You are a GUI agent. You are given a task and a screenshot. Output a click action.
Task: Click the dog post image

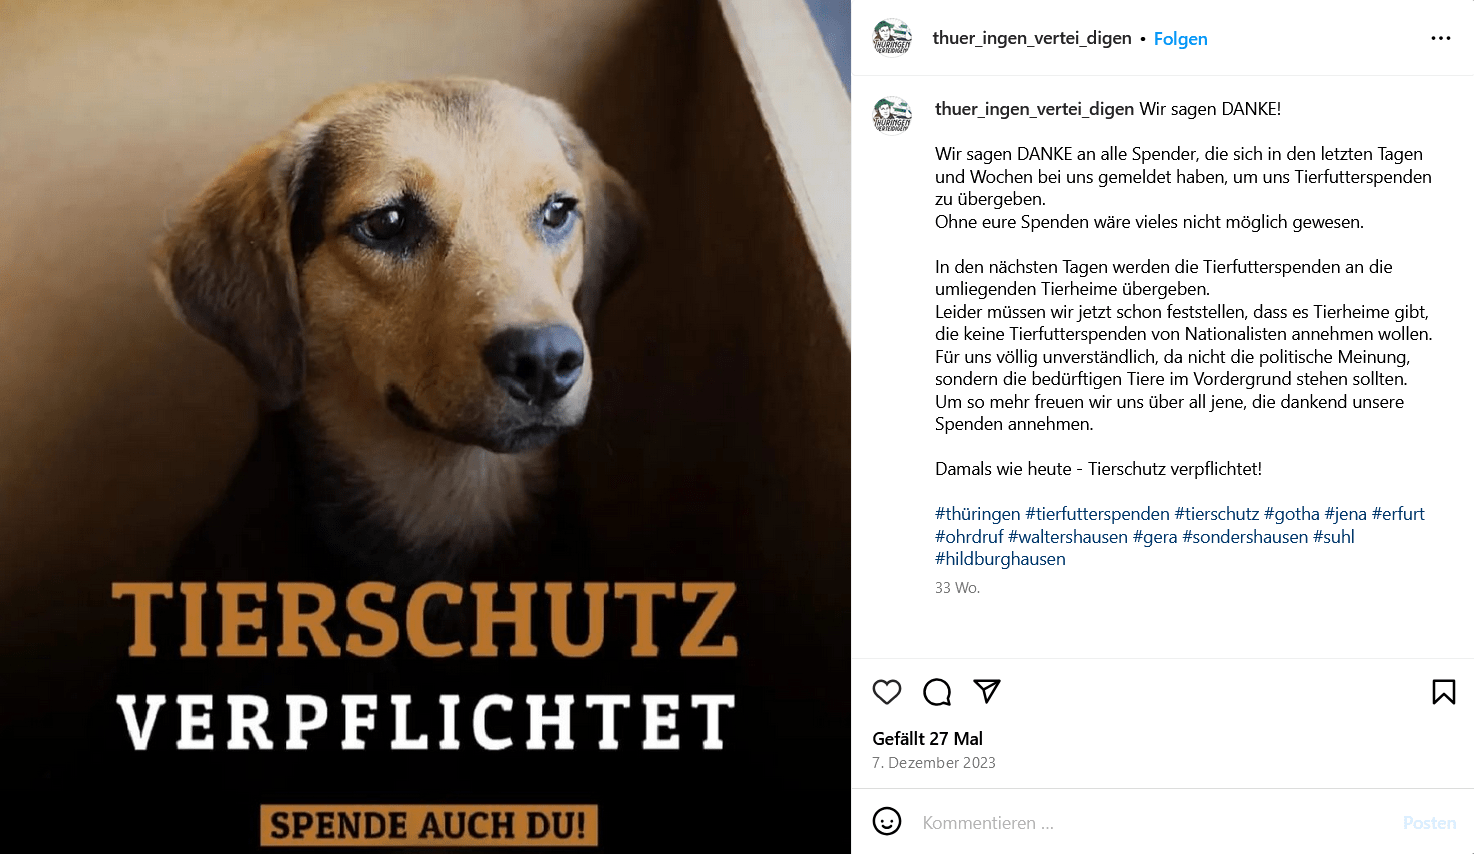click(x=425, y=427)
